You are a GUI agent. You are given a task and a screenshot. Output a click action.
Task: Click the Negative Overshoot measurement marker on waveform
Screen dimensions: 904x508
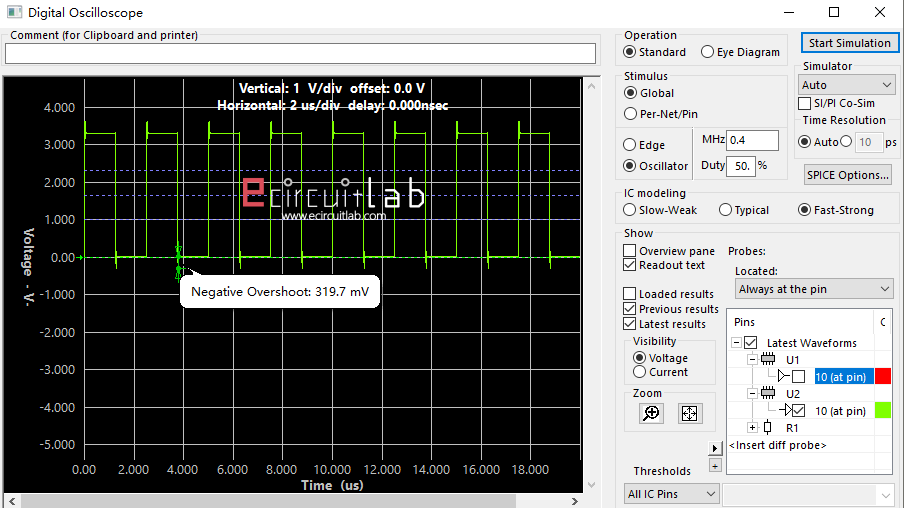[x=179, y=269]
